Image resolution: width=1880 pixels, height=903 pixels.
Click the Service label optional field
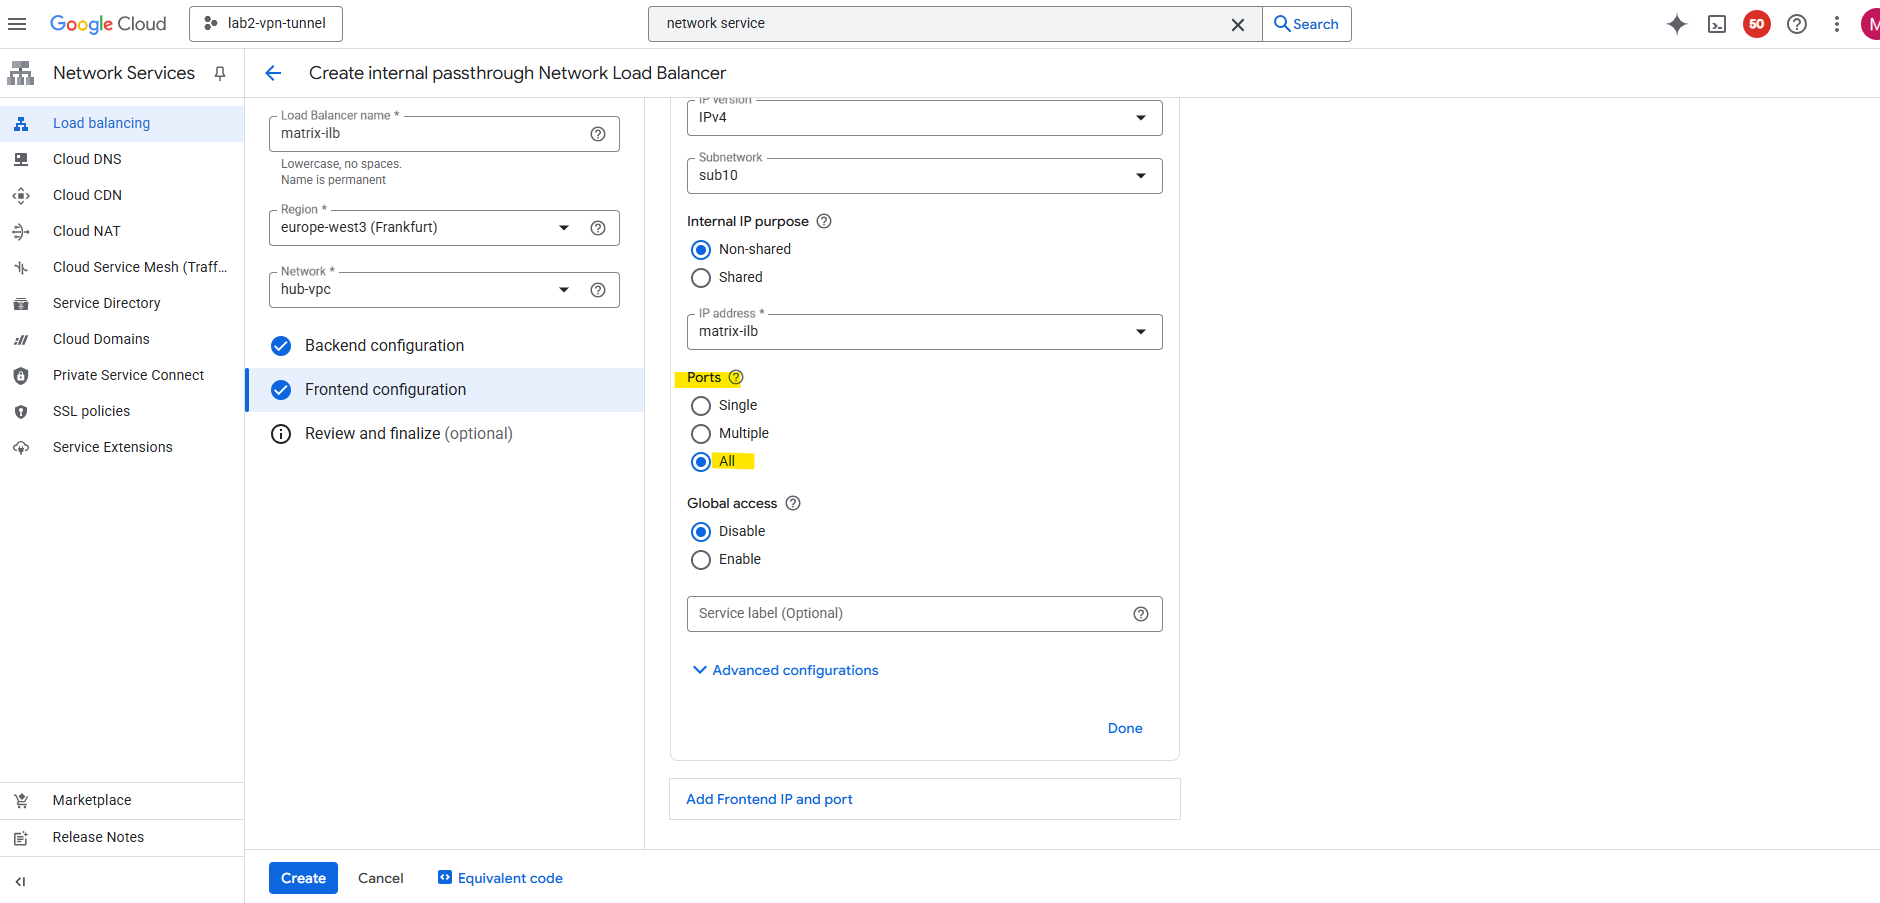click(x=908, y=614)
